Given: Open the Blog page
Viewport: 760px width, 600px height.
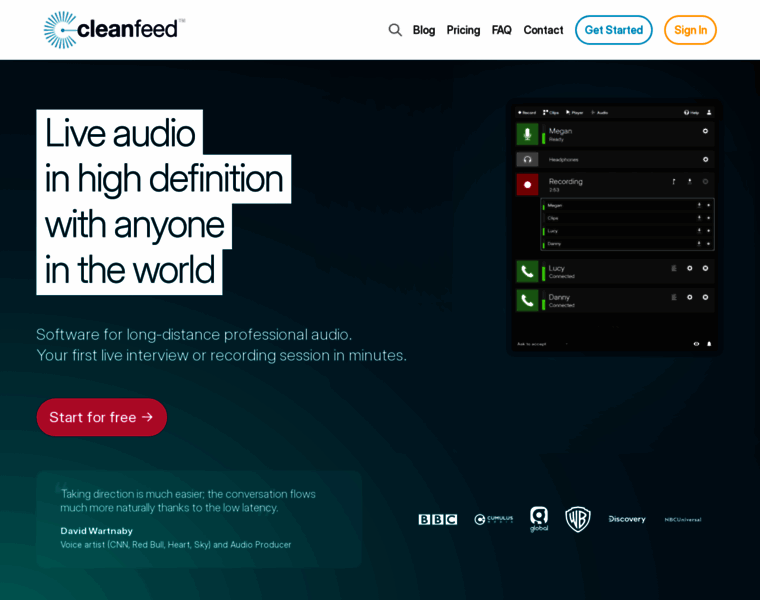Looking at the screenshot, I should coord(424,30).
